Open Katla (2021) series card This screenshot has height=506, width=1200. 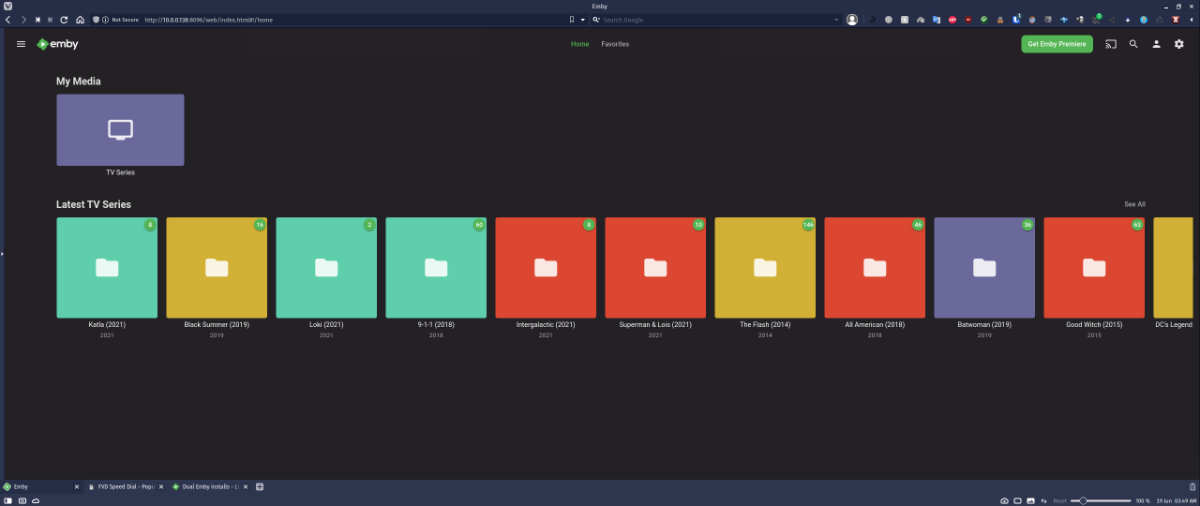coord(106,268)
